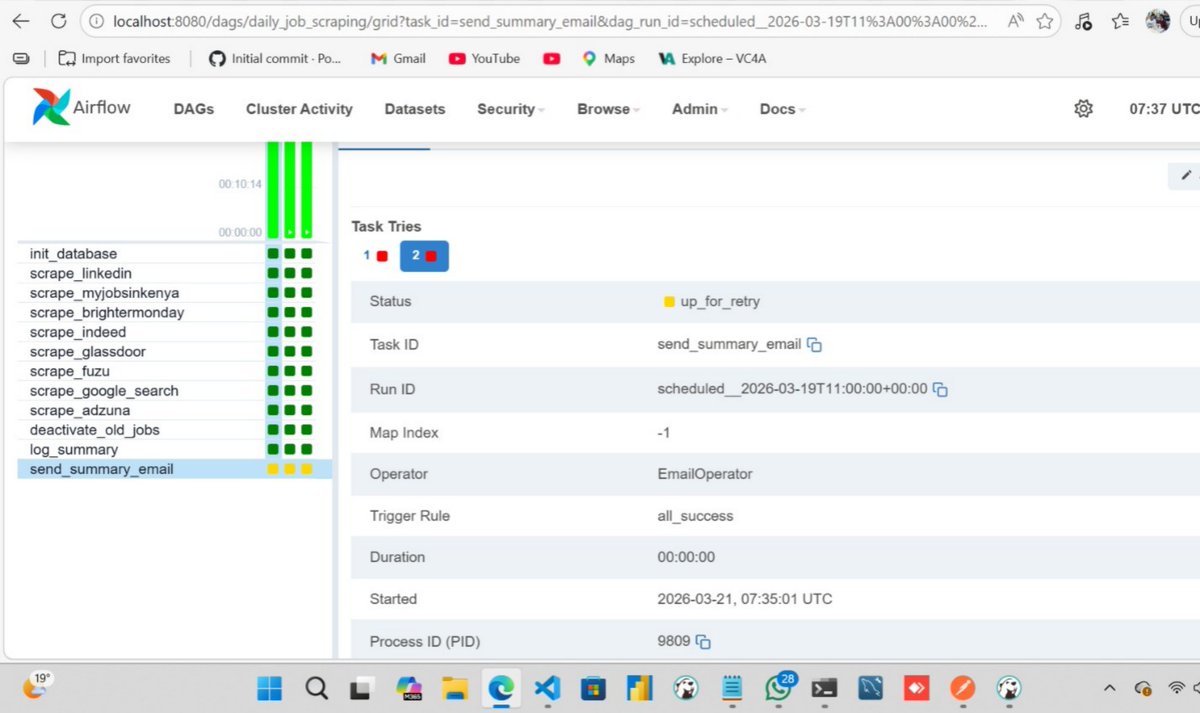Open Cluster Activity page

pos(299,109)
